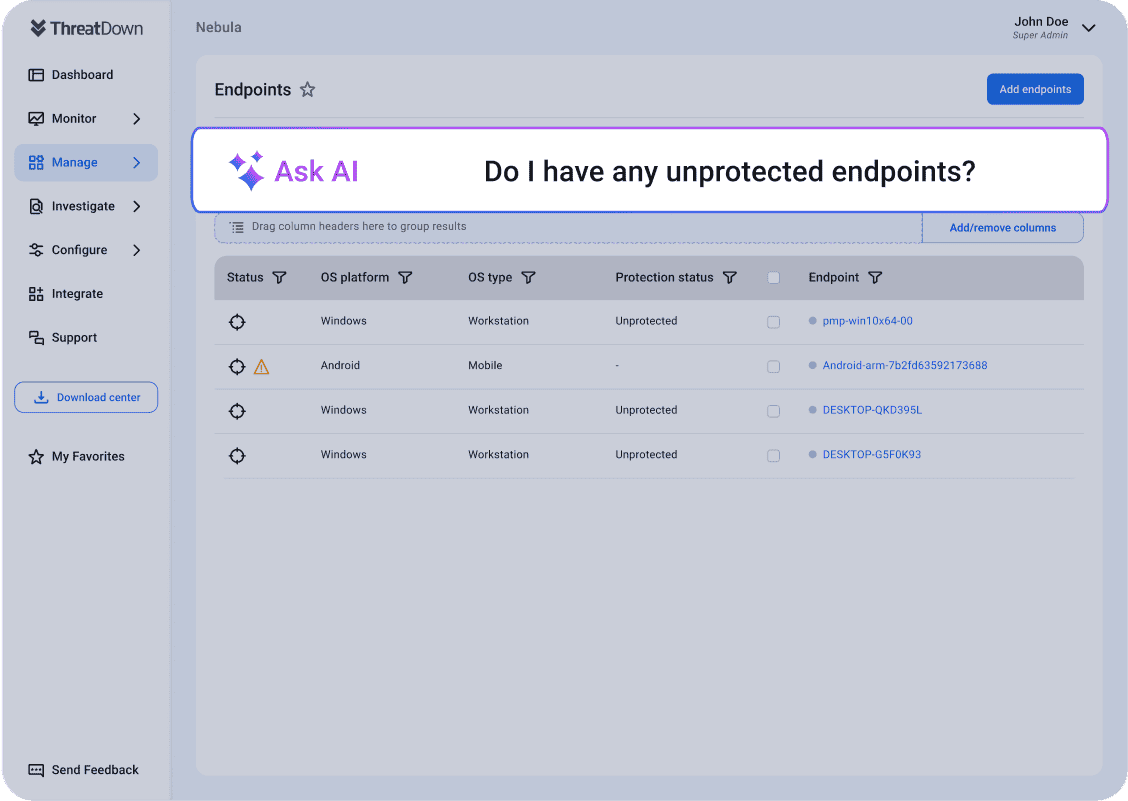Image resolution: width=1128 pixels, height=801 pixels.
Task: Click the Add/remove columns button
Action: [x=1003, y=227]
